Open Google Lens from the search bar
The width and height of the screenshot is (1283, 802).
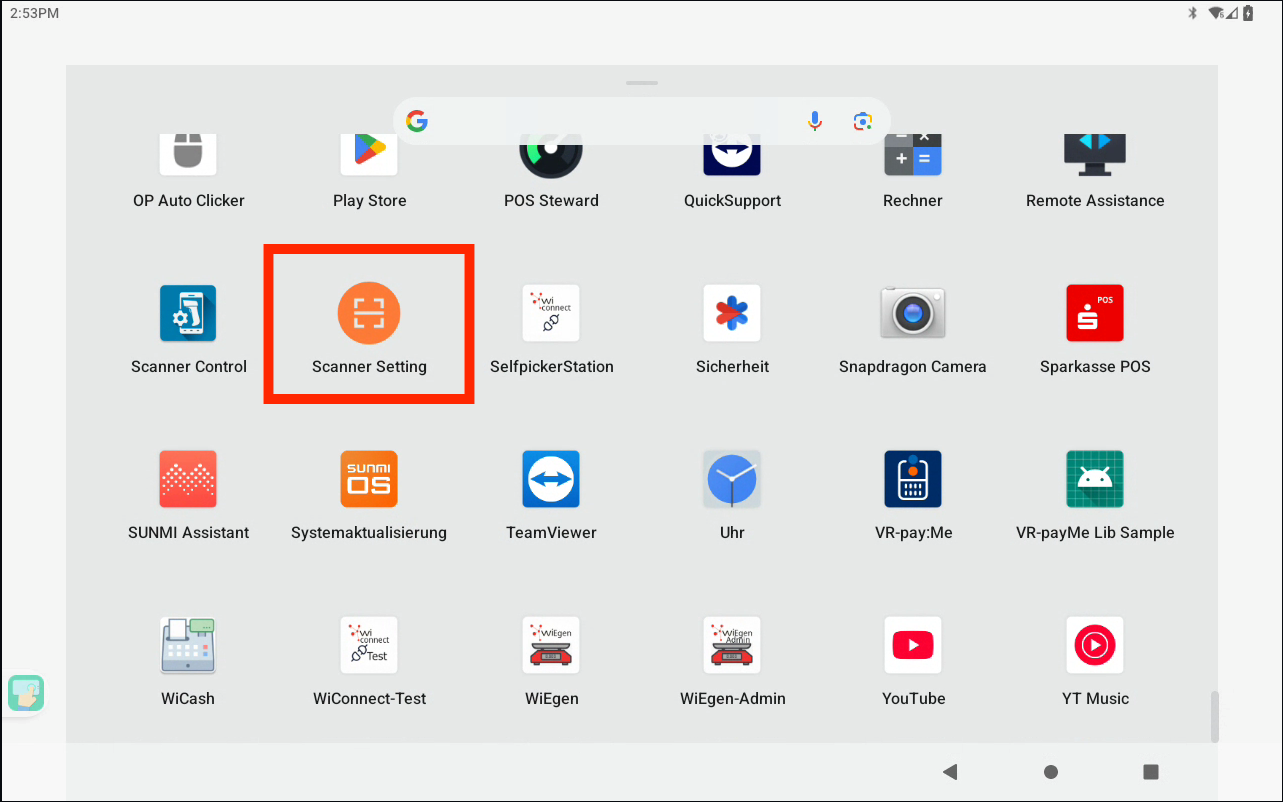(863, 121)
